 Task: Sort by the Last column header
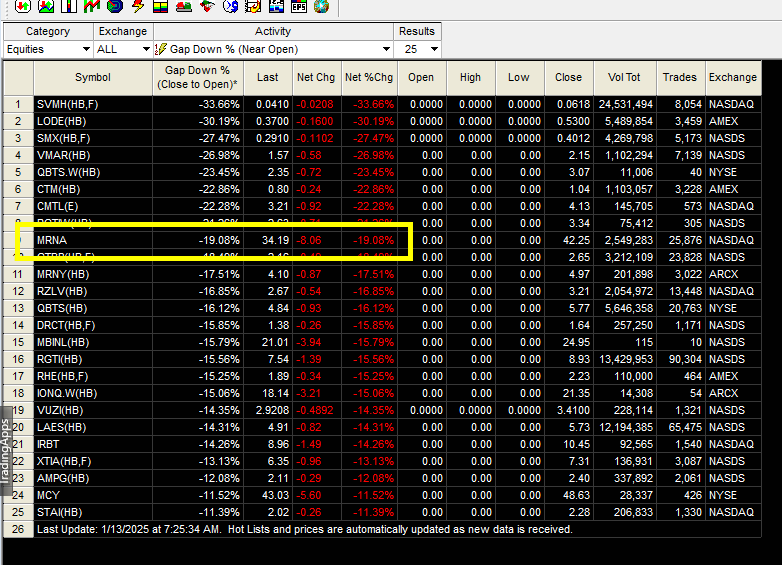click(x=268, y=77)
